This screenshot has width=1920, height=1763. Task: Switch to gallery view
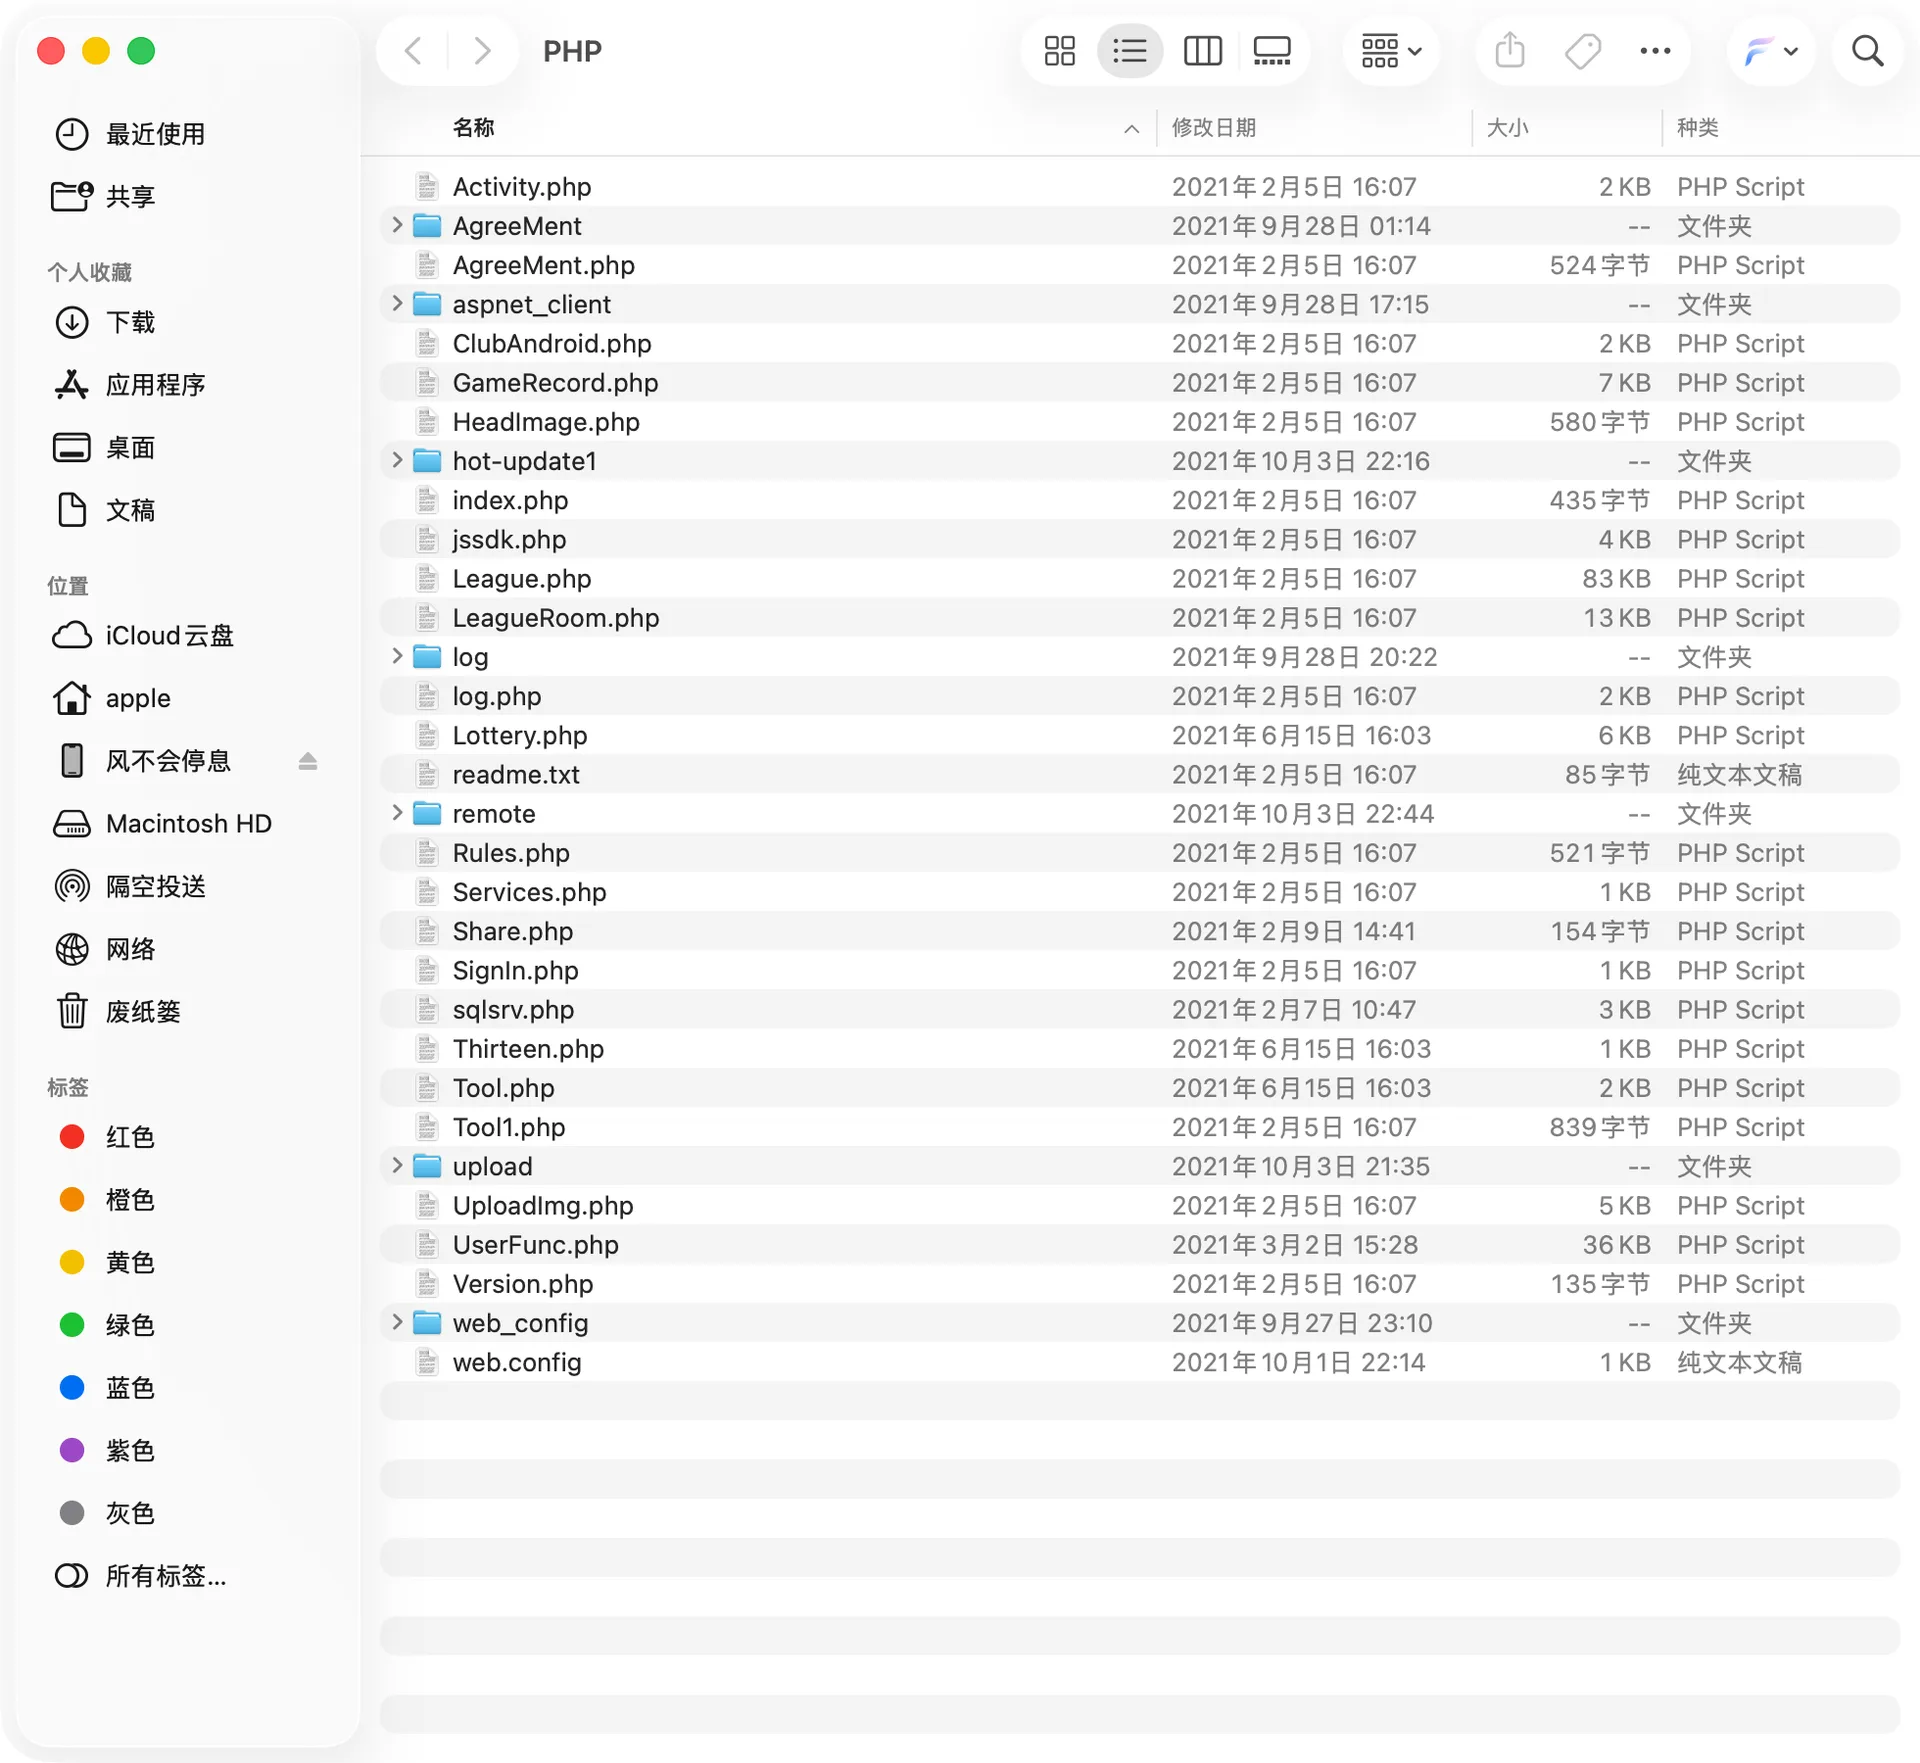1272,51
